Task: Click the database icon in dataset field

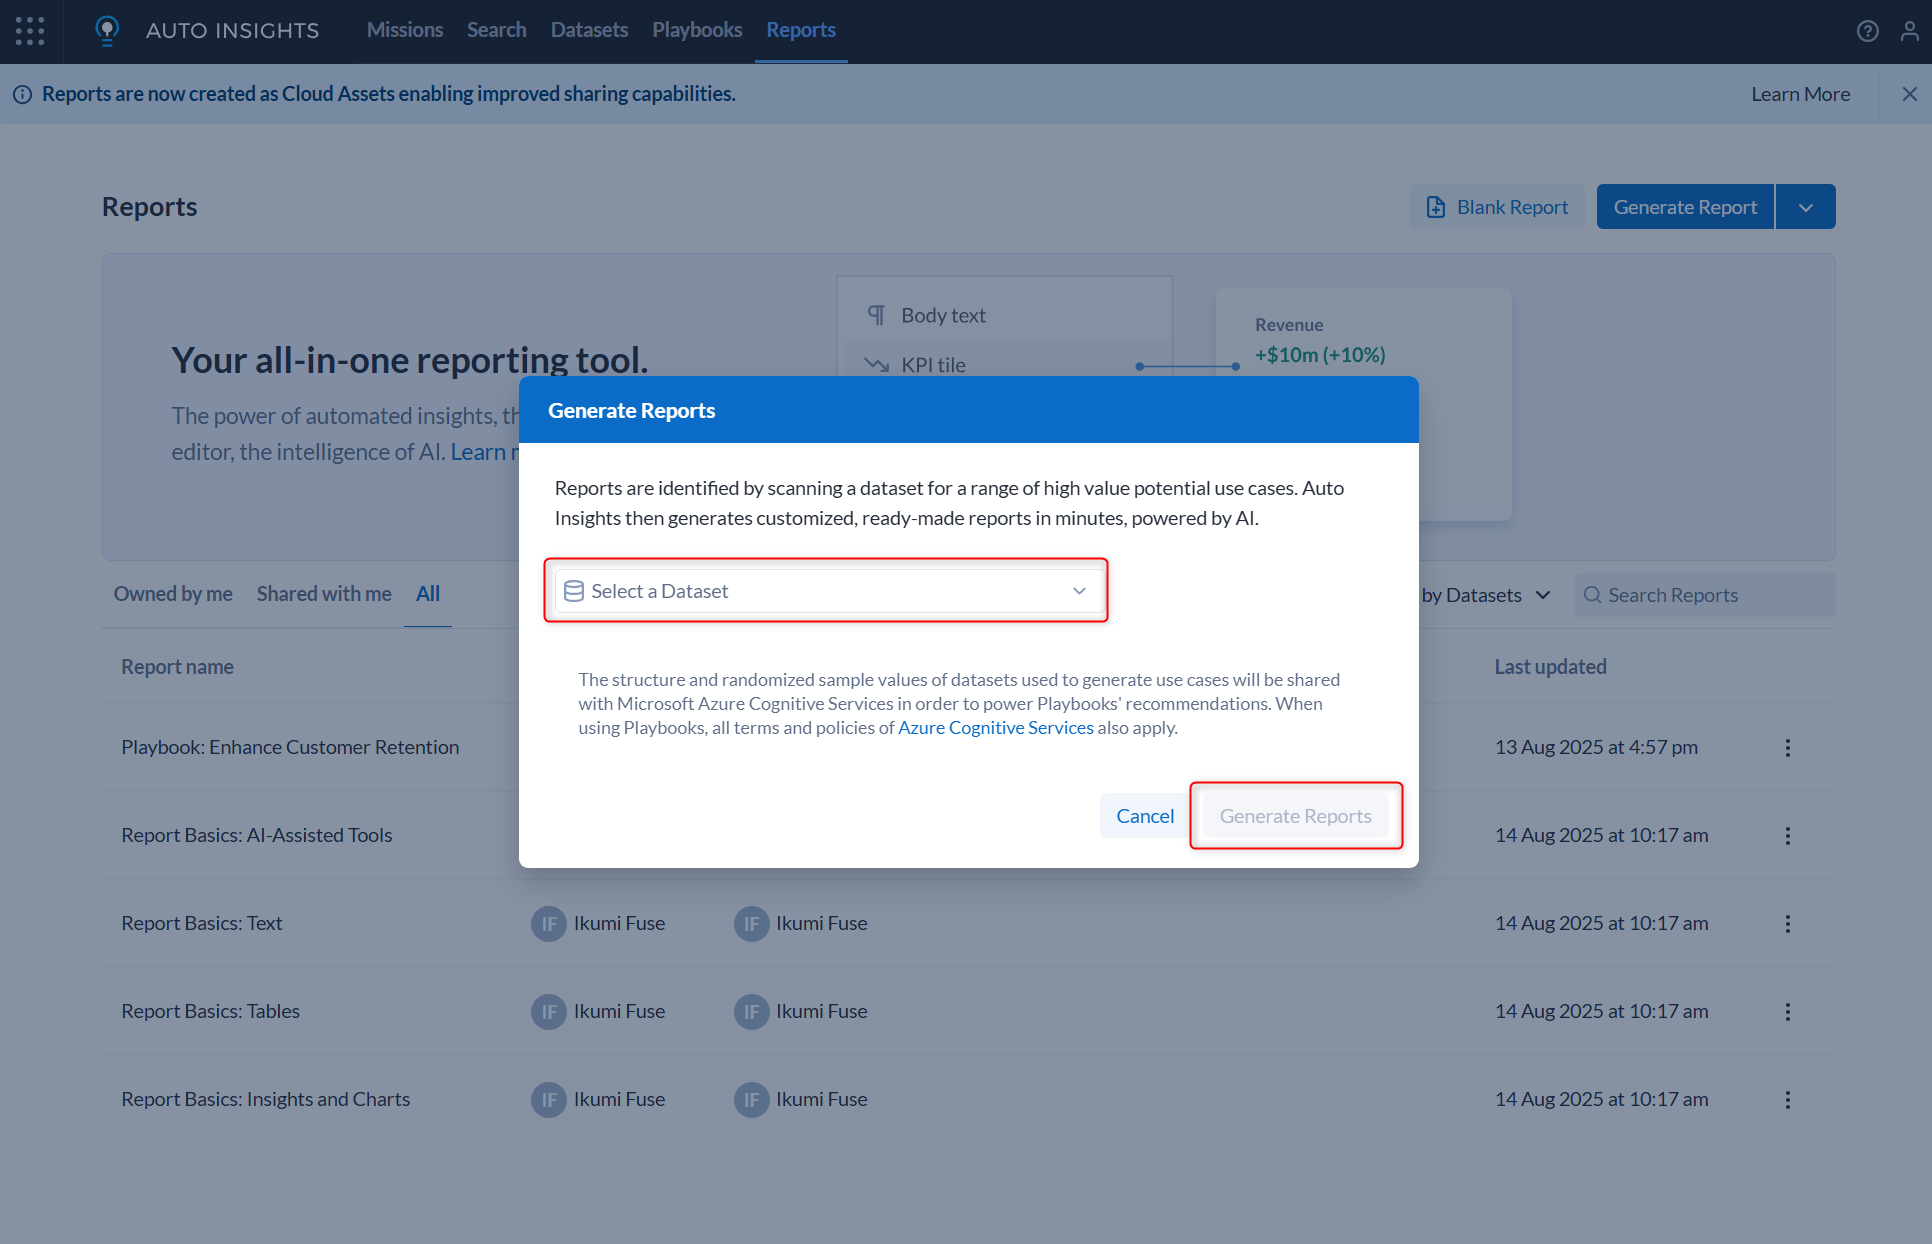Action: click(574, 591)
